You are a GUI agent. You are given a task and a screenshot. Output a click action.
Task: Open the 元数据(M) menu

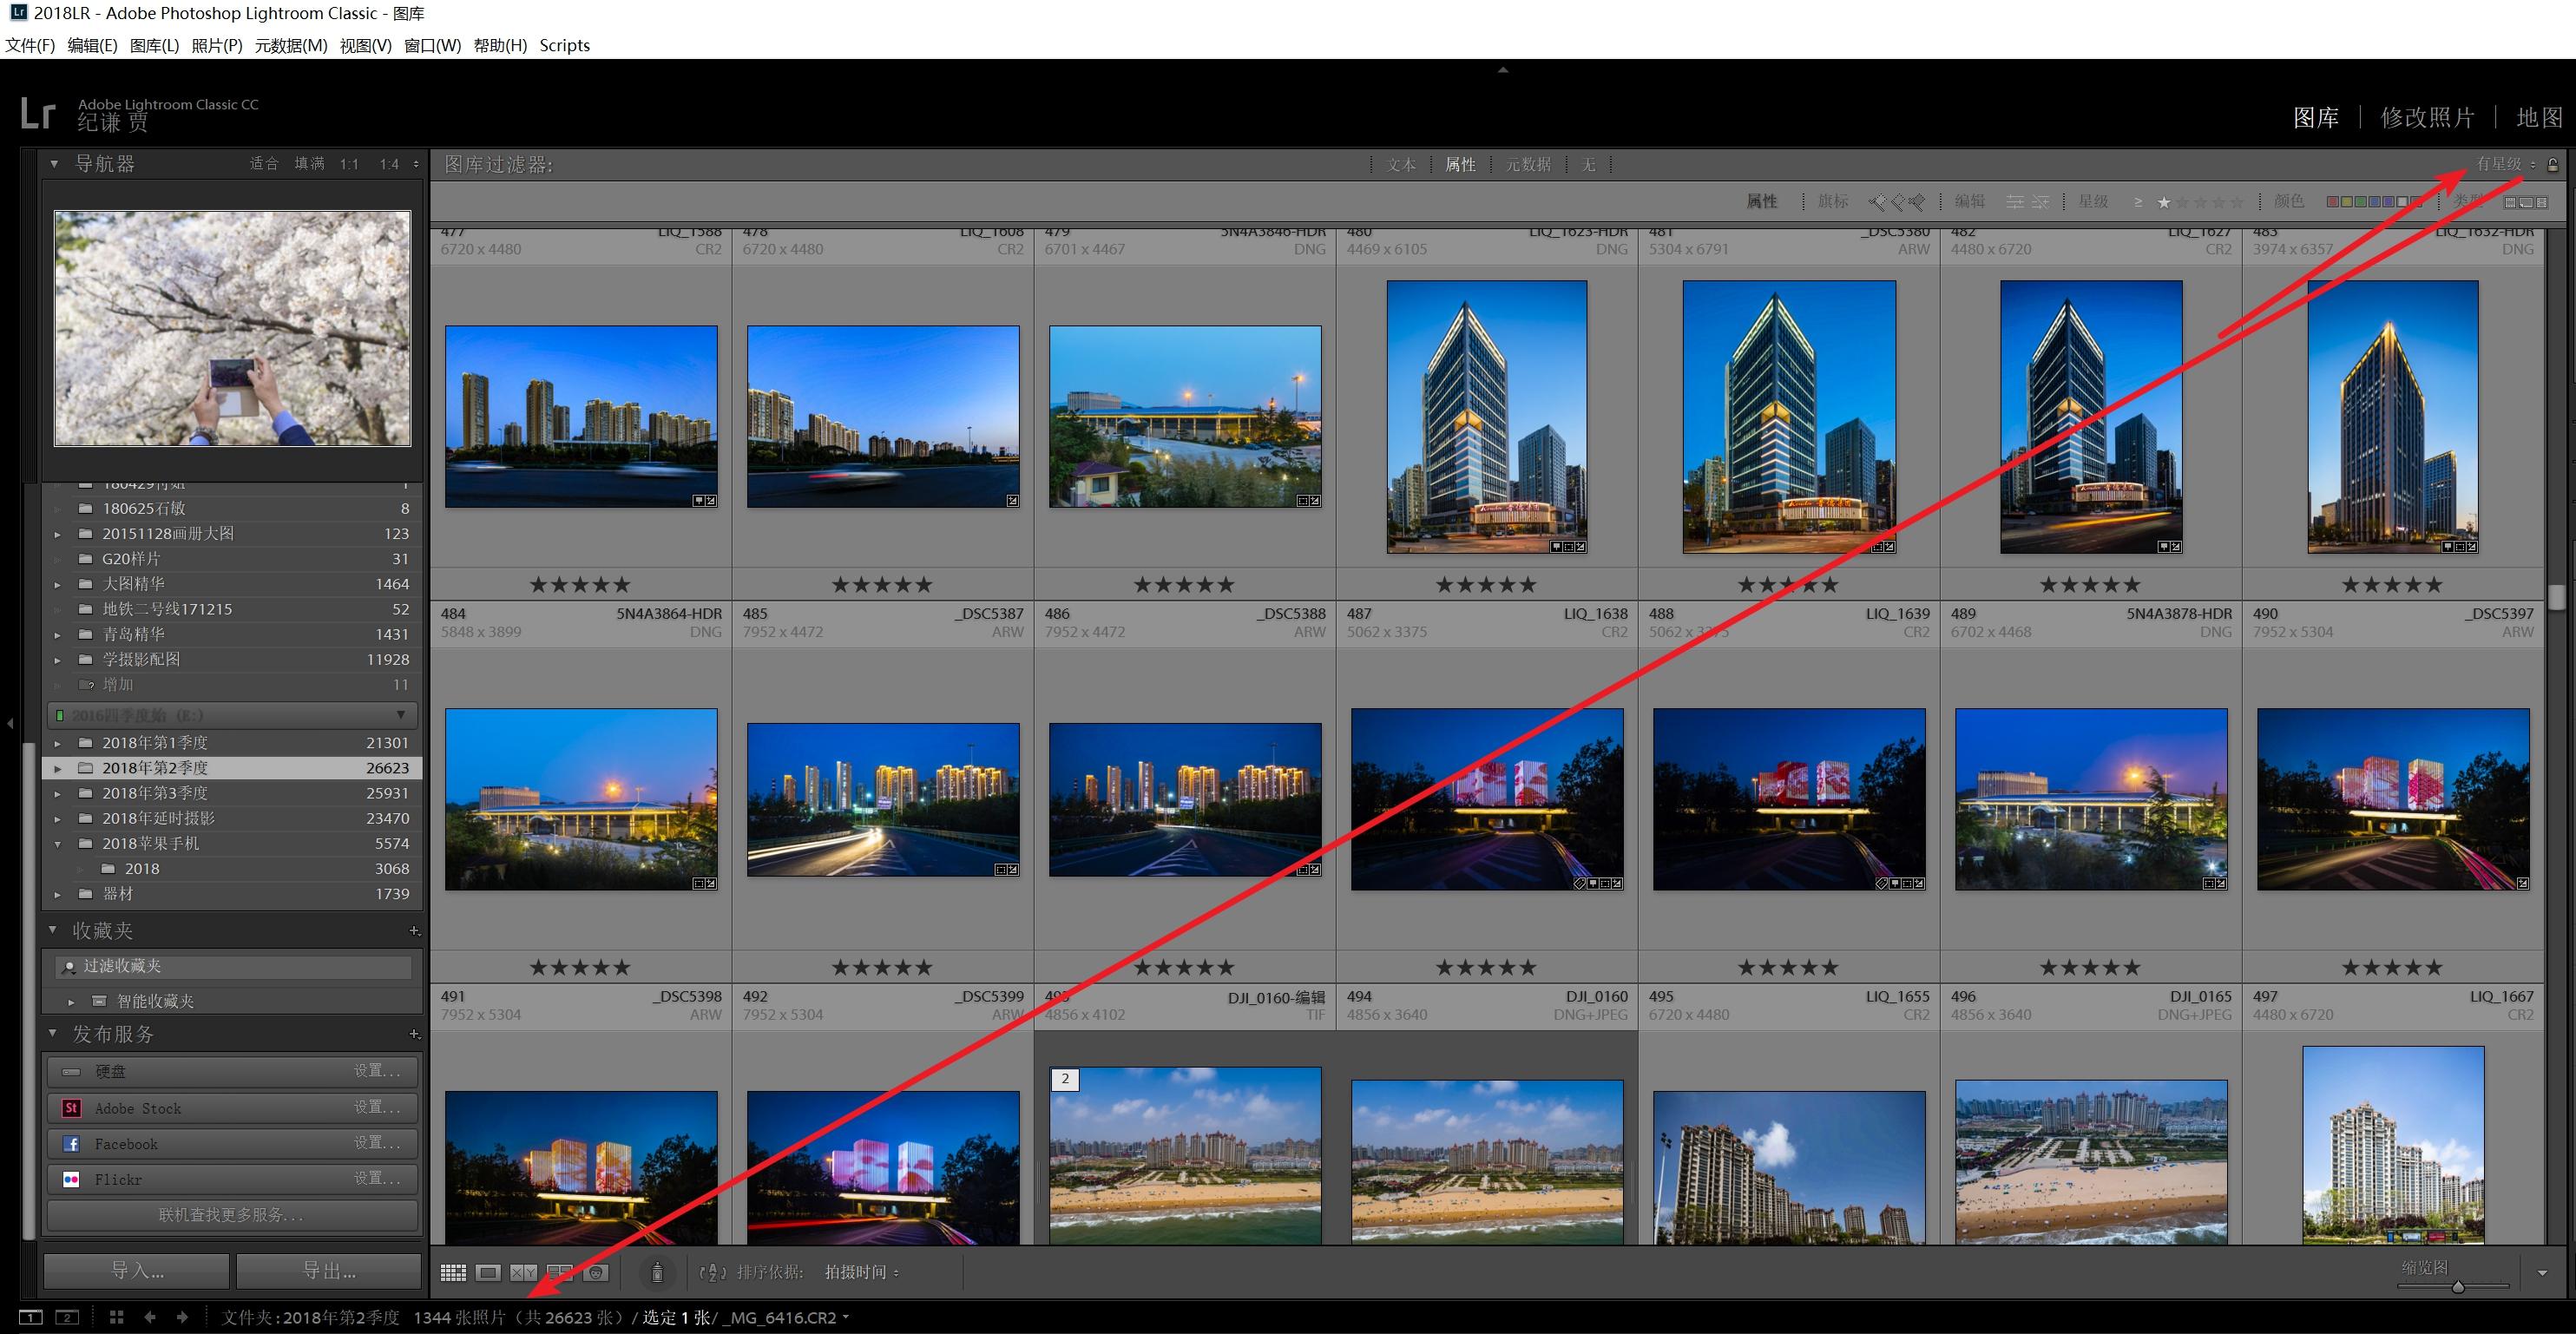click(x=291, y=45)
